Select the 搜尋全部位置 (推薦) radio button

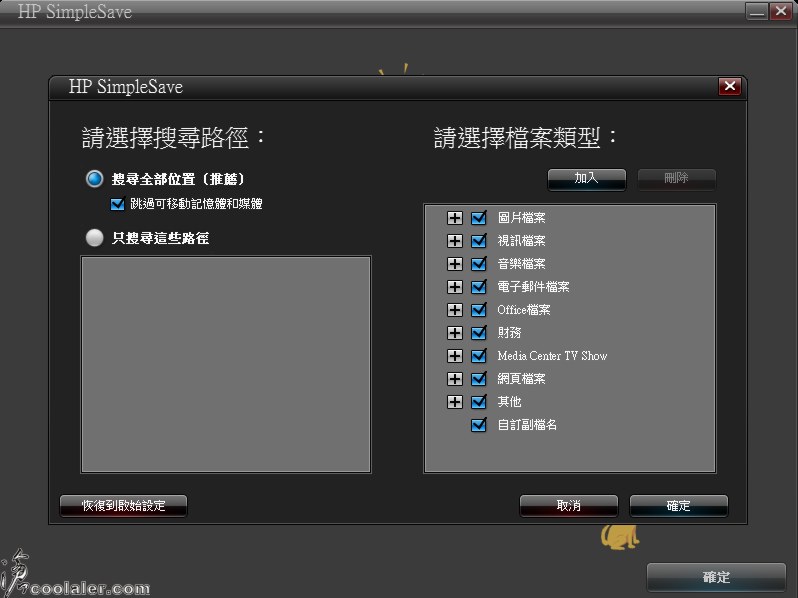coord(95,179)
